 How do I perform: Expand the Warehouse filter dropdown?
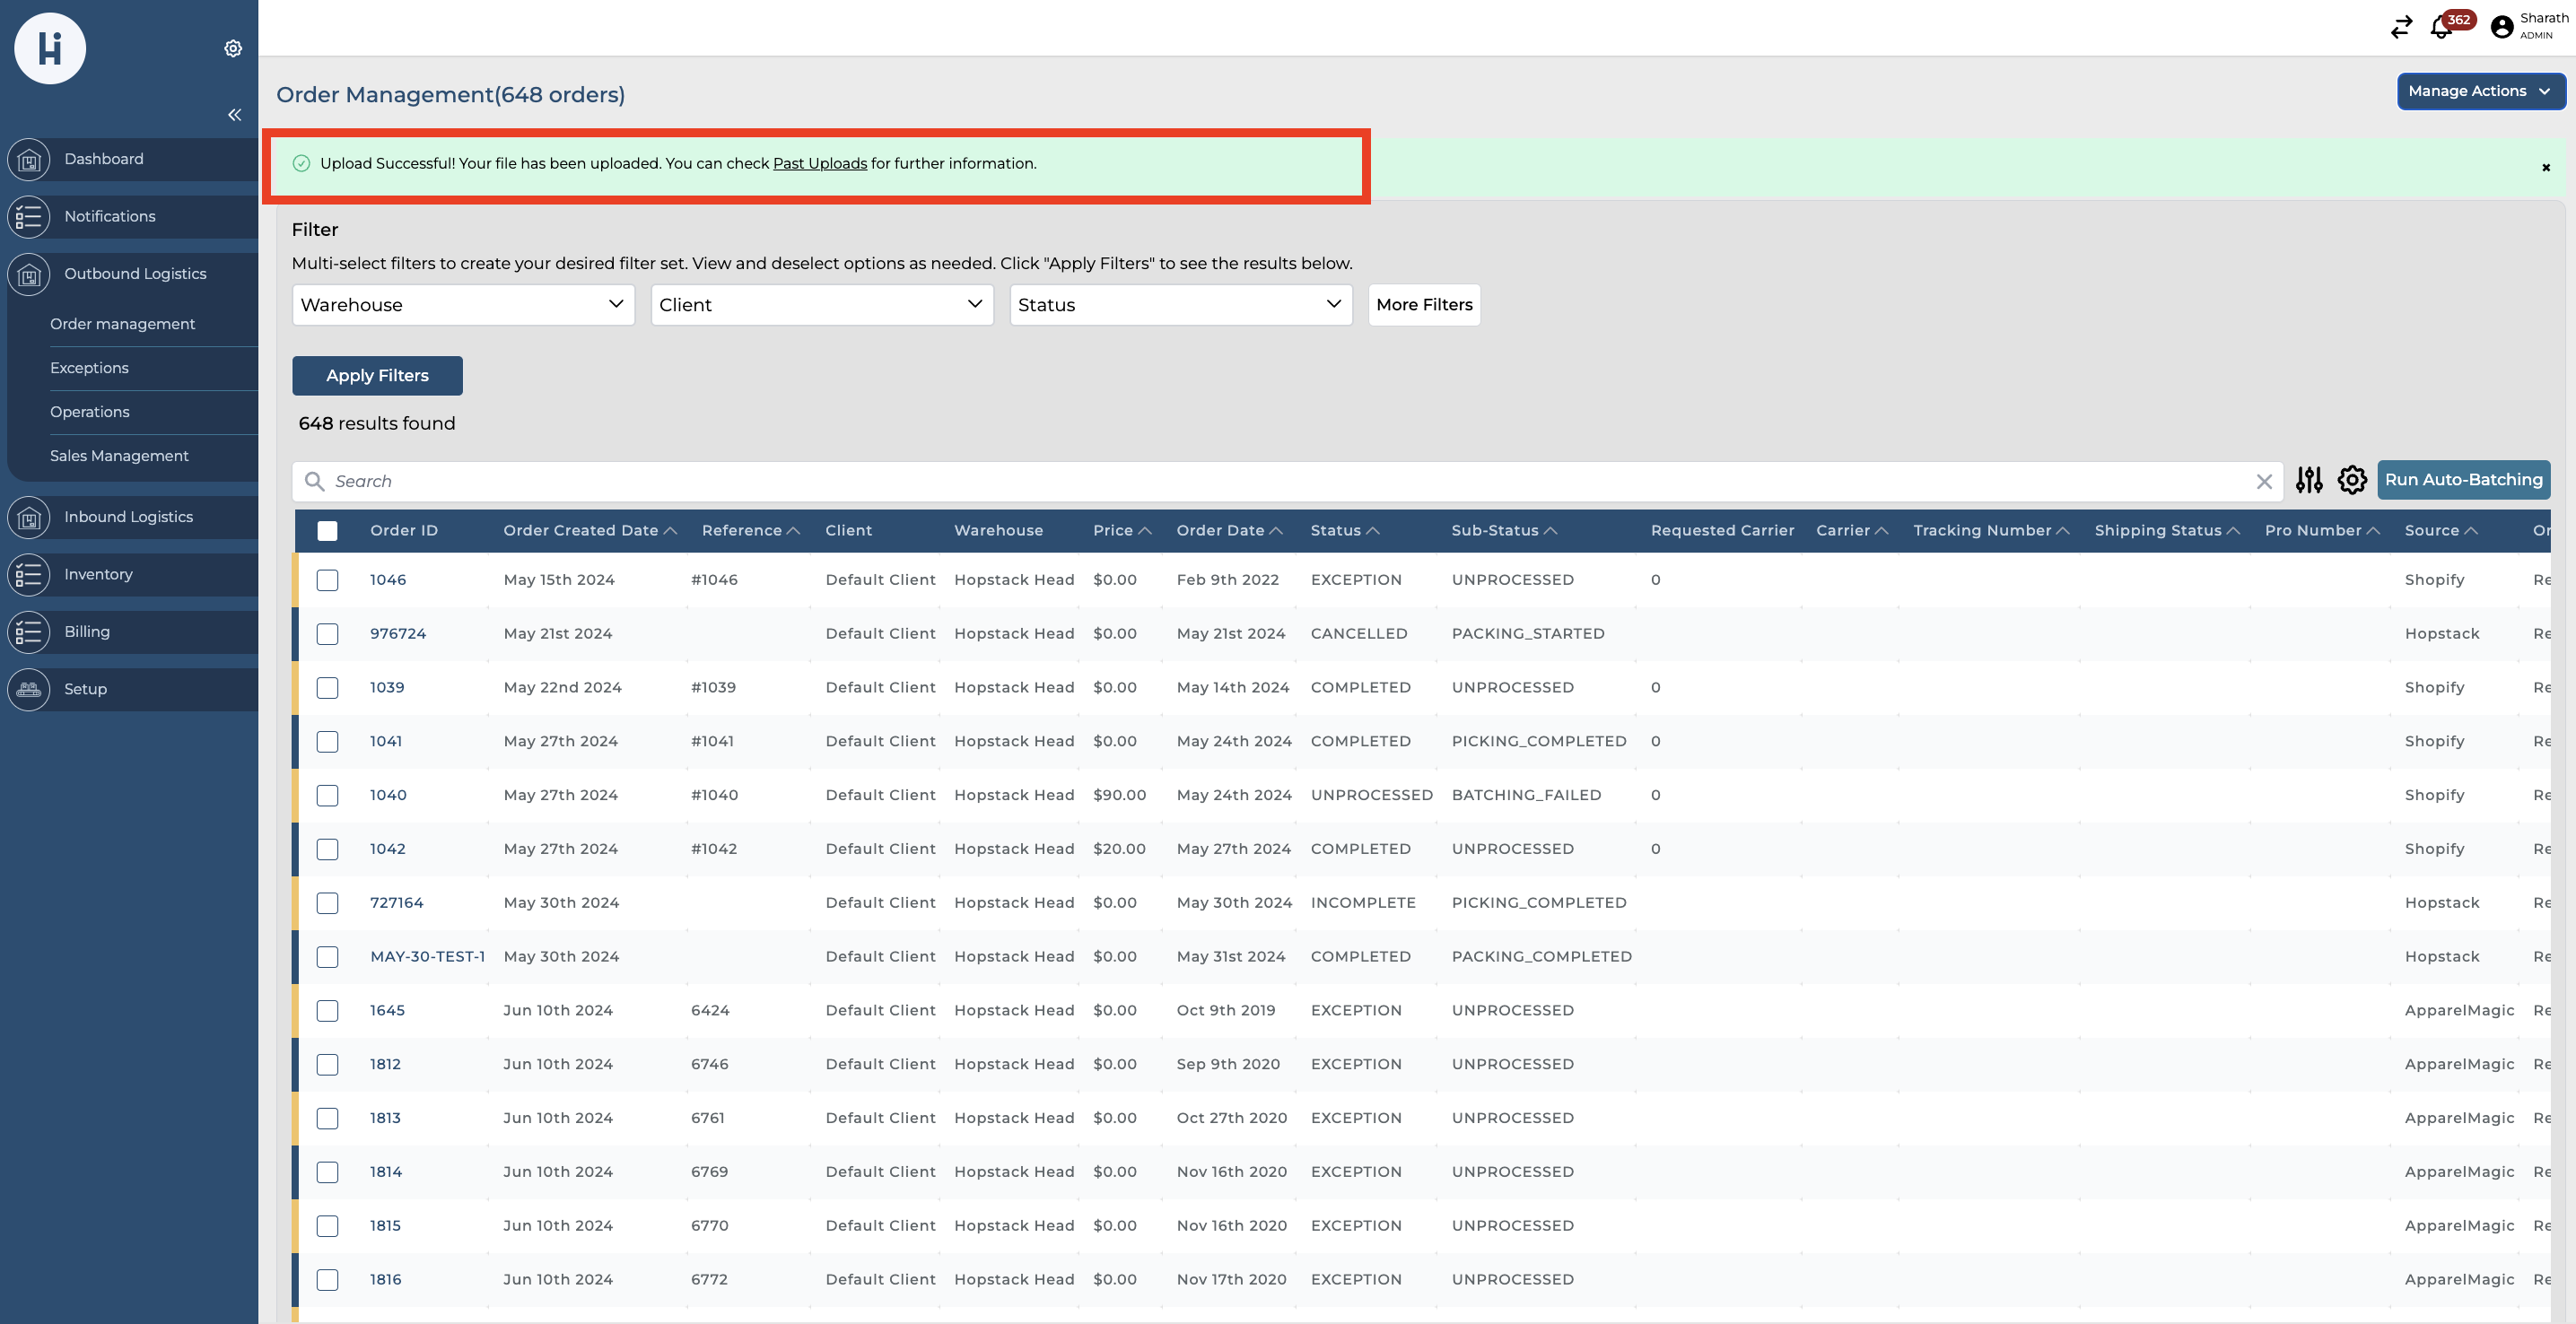coord(463,305)
